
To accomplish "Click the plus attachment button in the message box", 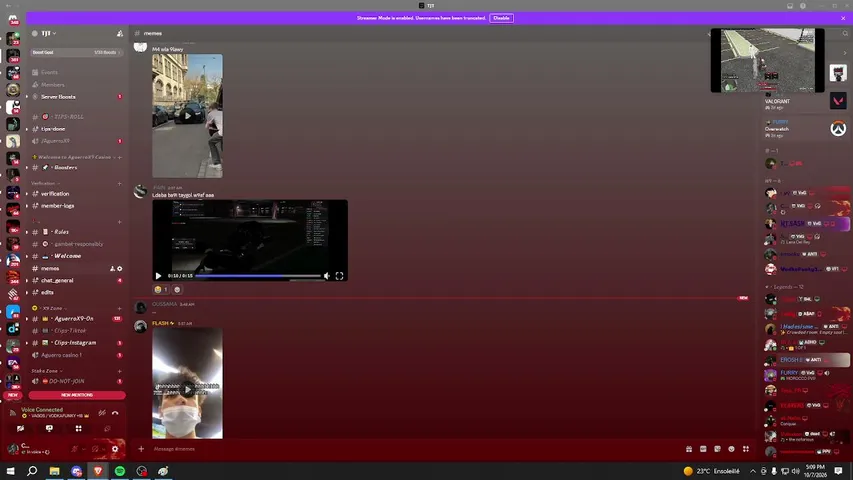I will pos(141,449).
